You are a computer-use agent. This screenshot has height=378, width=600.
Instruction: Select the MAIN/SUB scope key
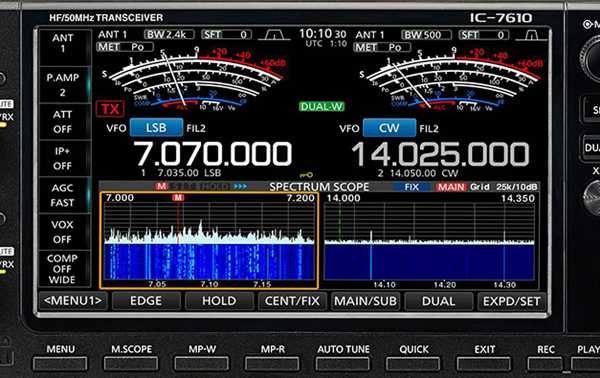click(x=365, y=301)
